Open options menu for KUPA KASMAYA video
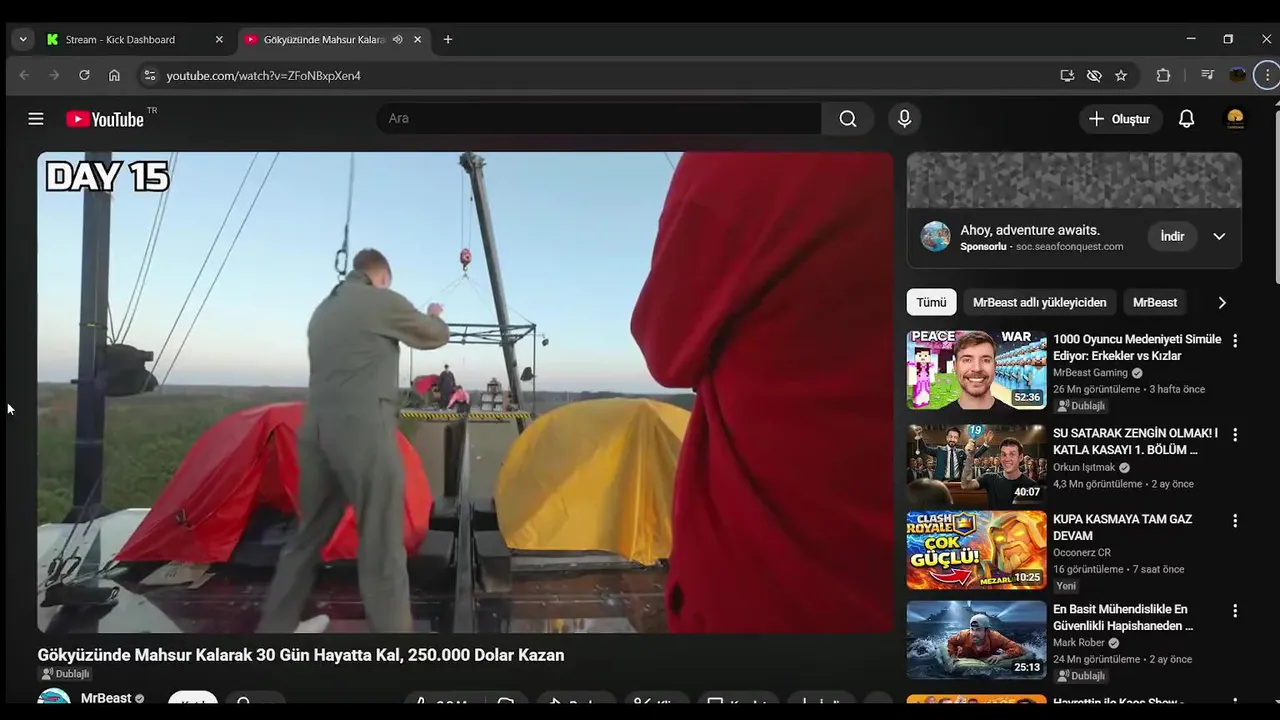1280x720 pixels. [1235, 521]
